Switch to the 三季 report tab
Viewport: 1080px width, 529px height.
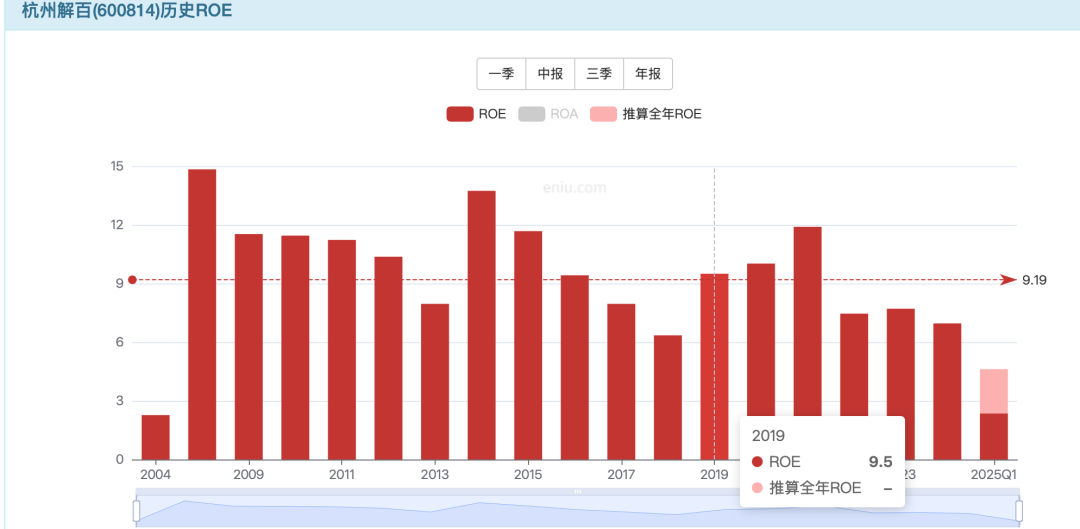point(599,74)
